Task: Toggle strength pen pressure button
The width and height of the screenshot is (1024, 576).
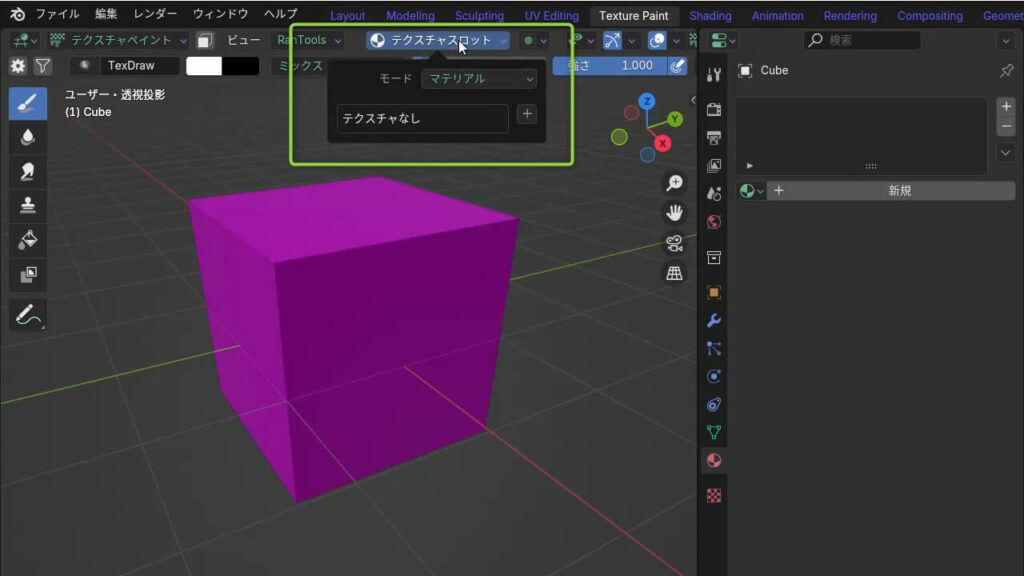Action: [x=677, y=65]
